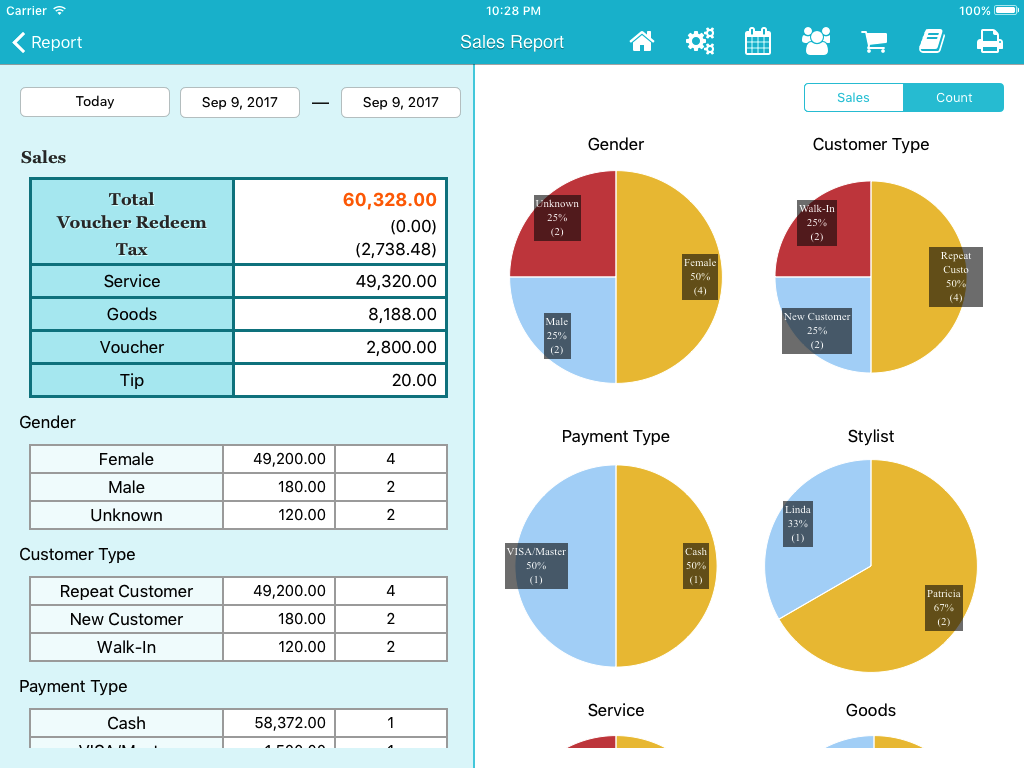Screen dimensions: 1024x768
Task: Switch chart view to Sales
Action: click(853, 98)
